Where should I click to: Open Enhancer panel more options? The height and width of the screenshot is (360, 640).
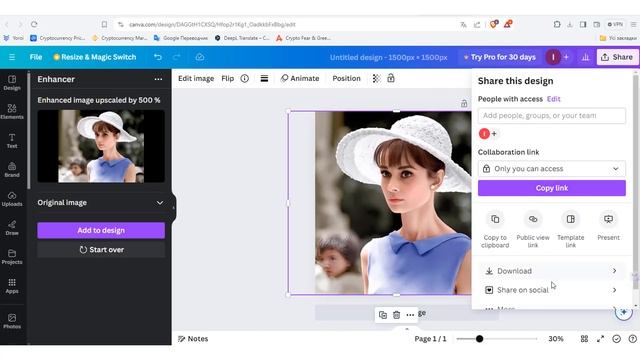click(x=158, y=79)
